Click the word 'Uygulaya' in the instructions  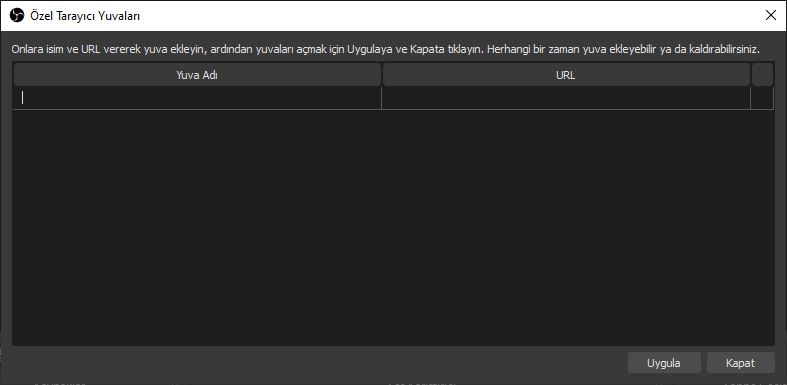369,50
